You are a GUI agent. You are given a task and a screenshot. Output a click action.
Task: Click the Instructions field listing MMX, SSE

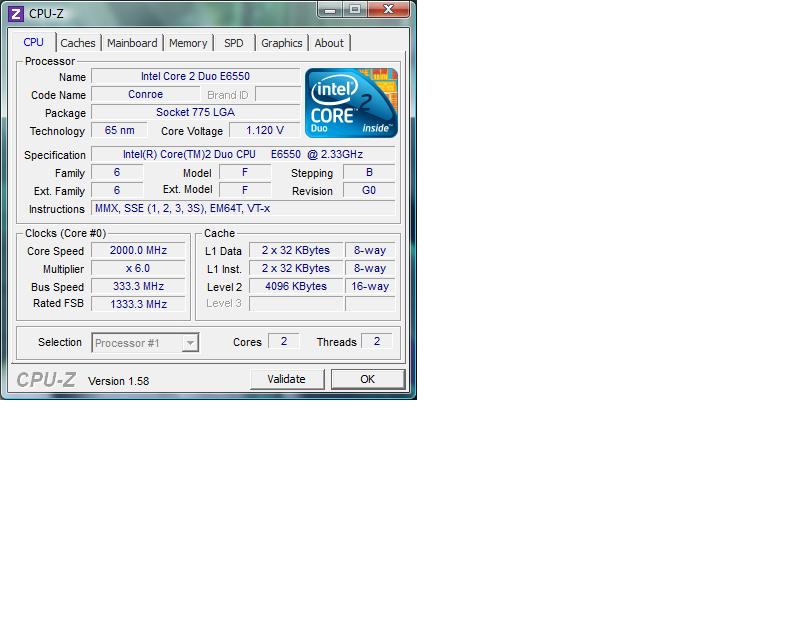tap(243, 209)
